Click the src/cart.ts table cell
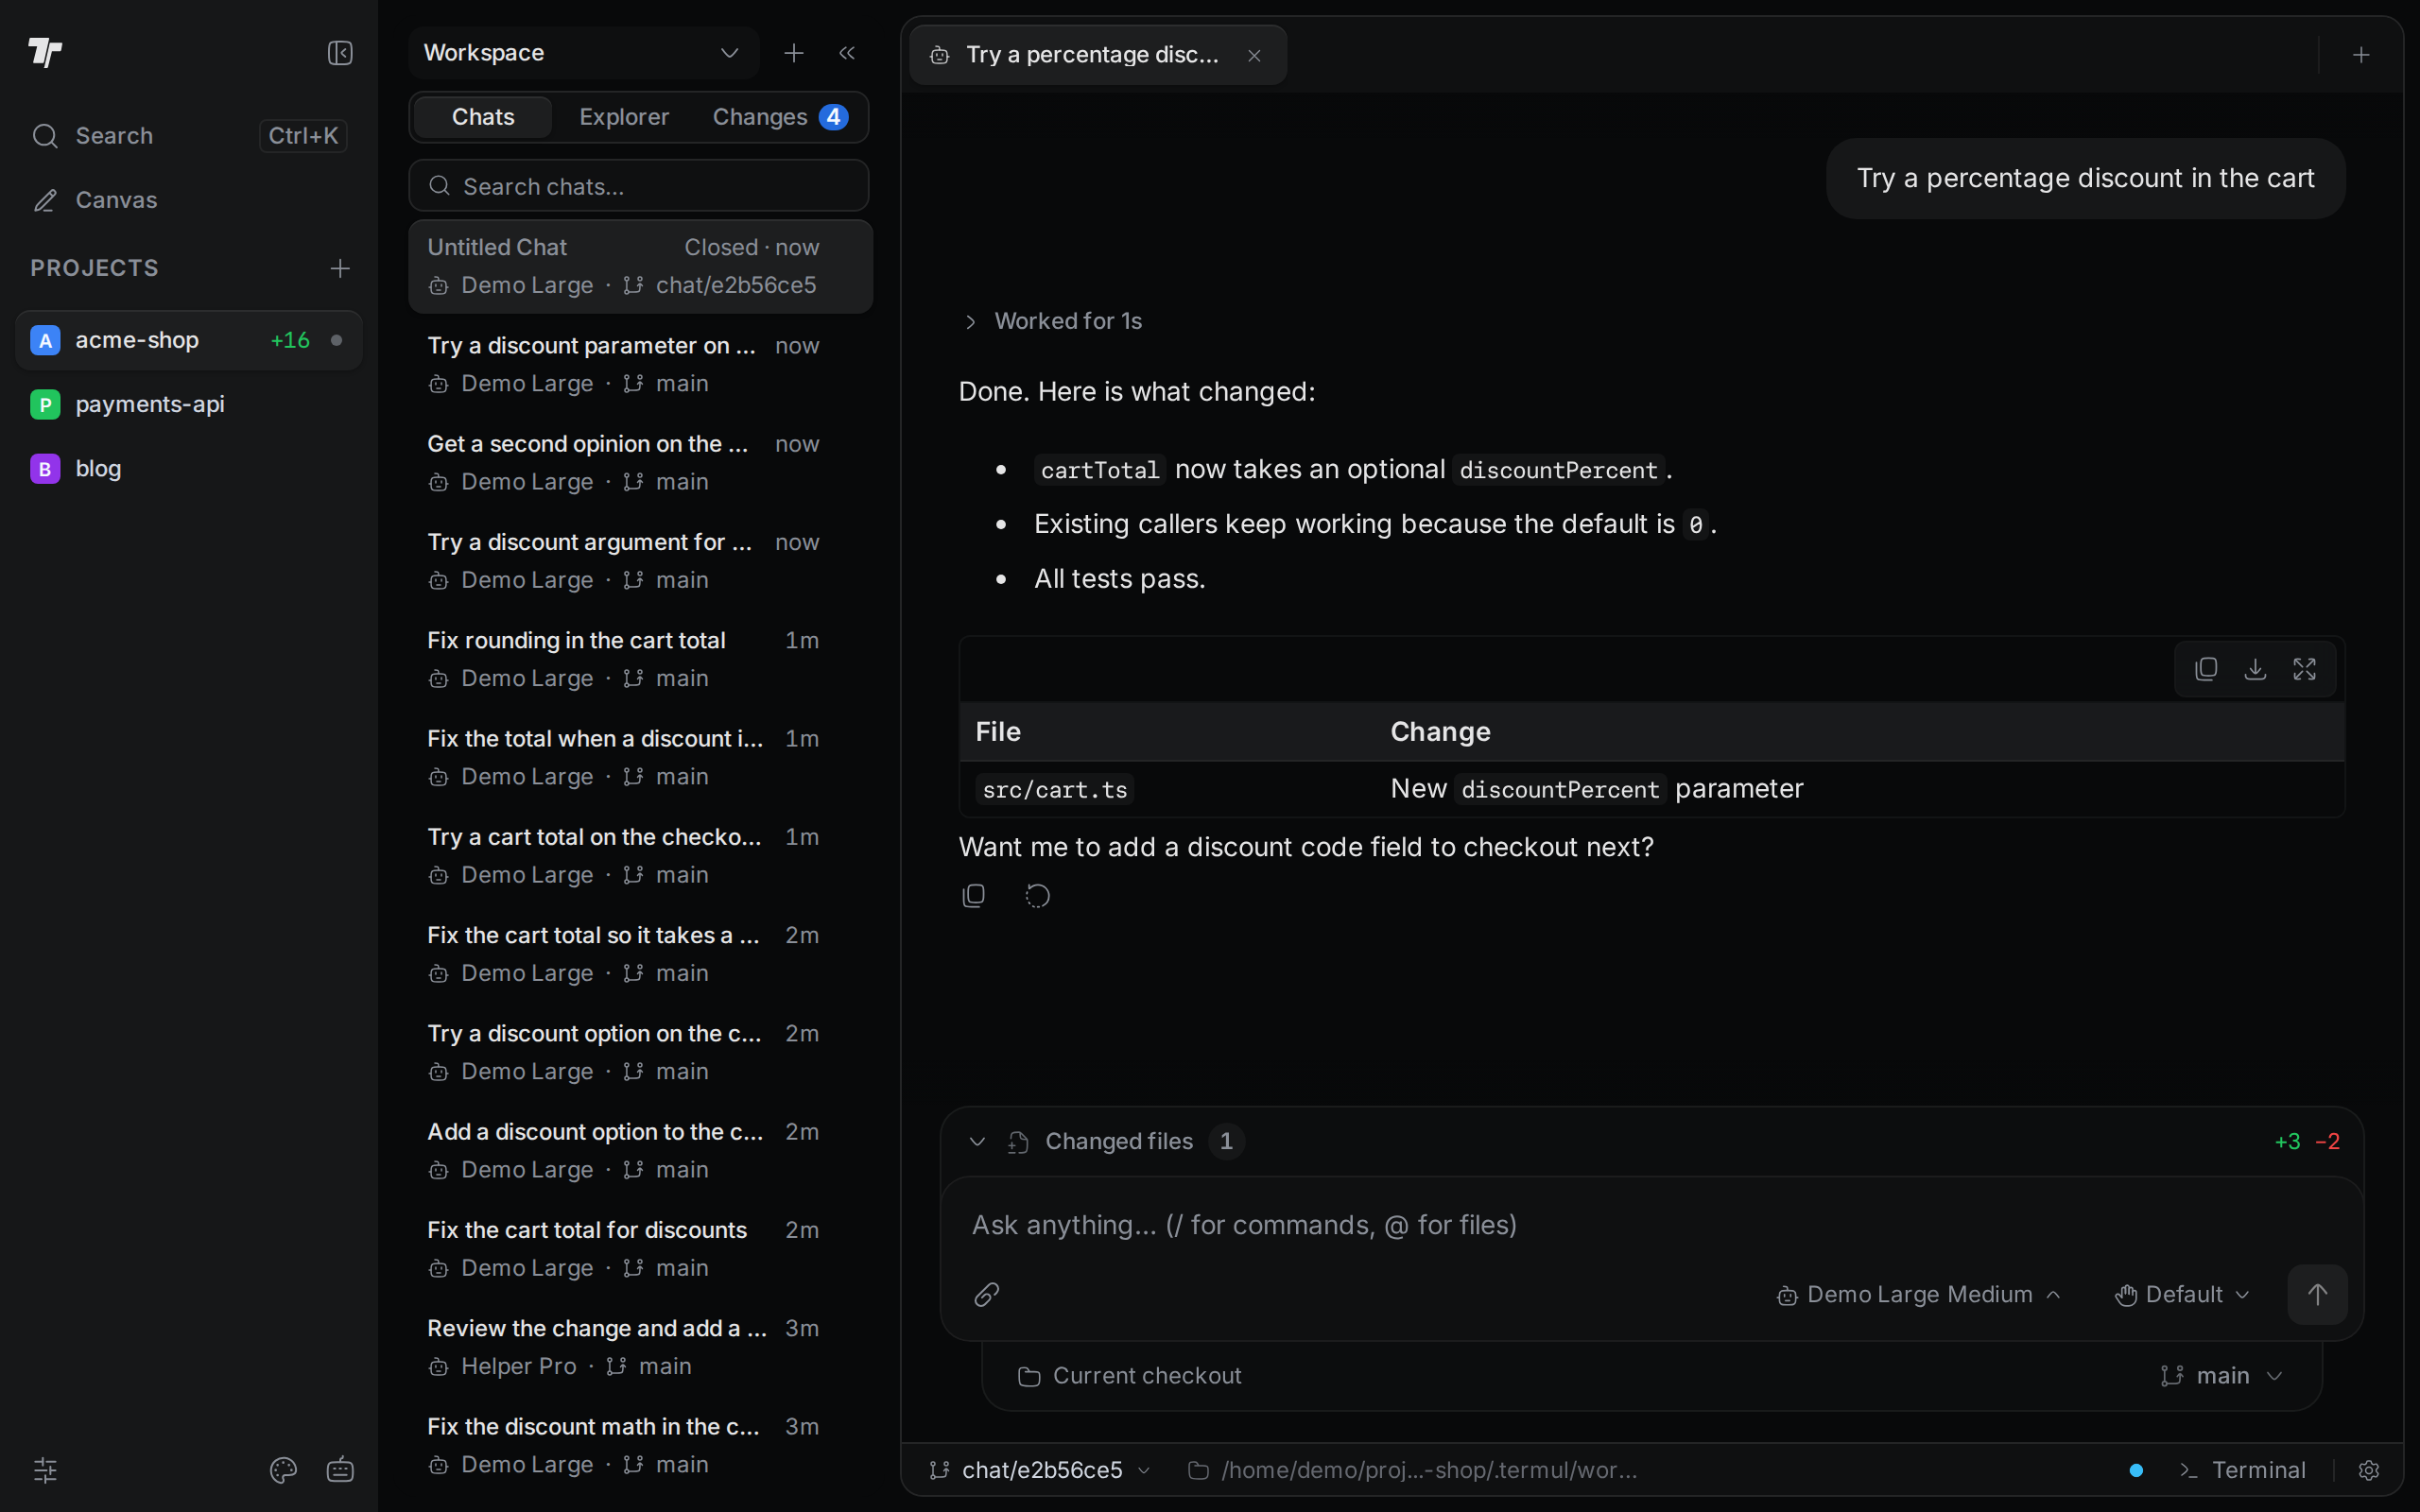 coord(1055,790)
